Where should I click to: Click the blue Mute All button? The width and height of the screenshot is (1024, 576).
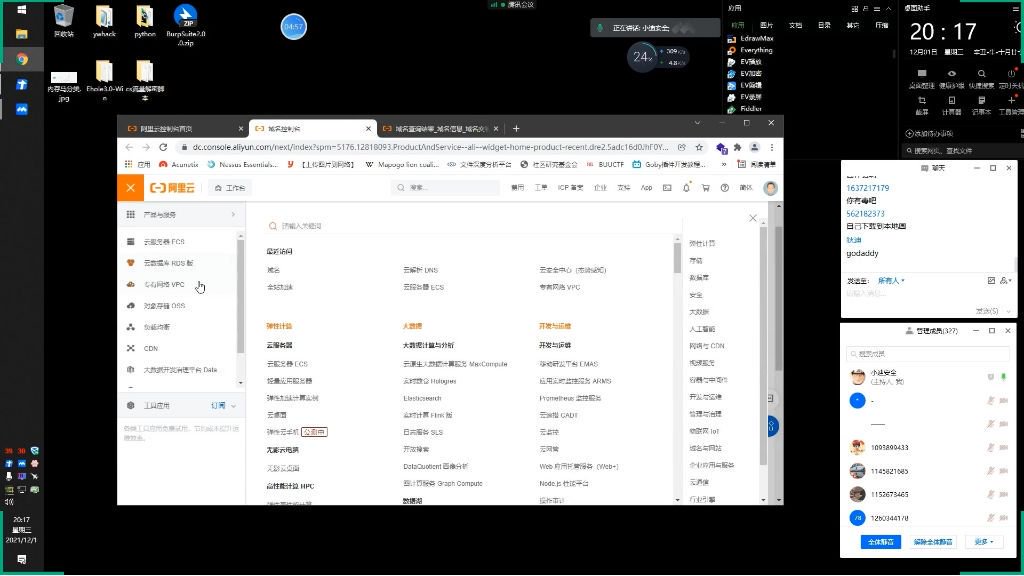click(880, 542)
